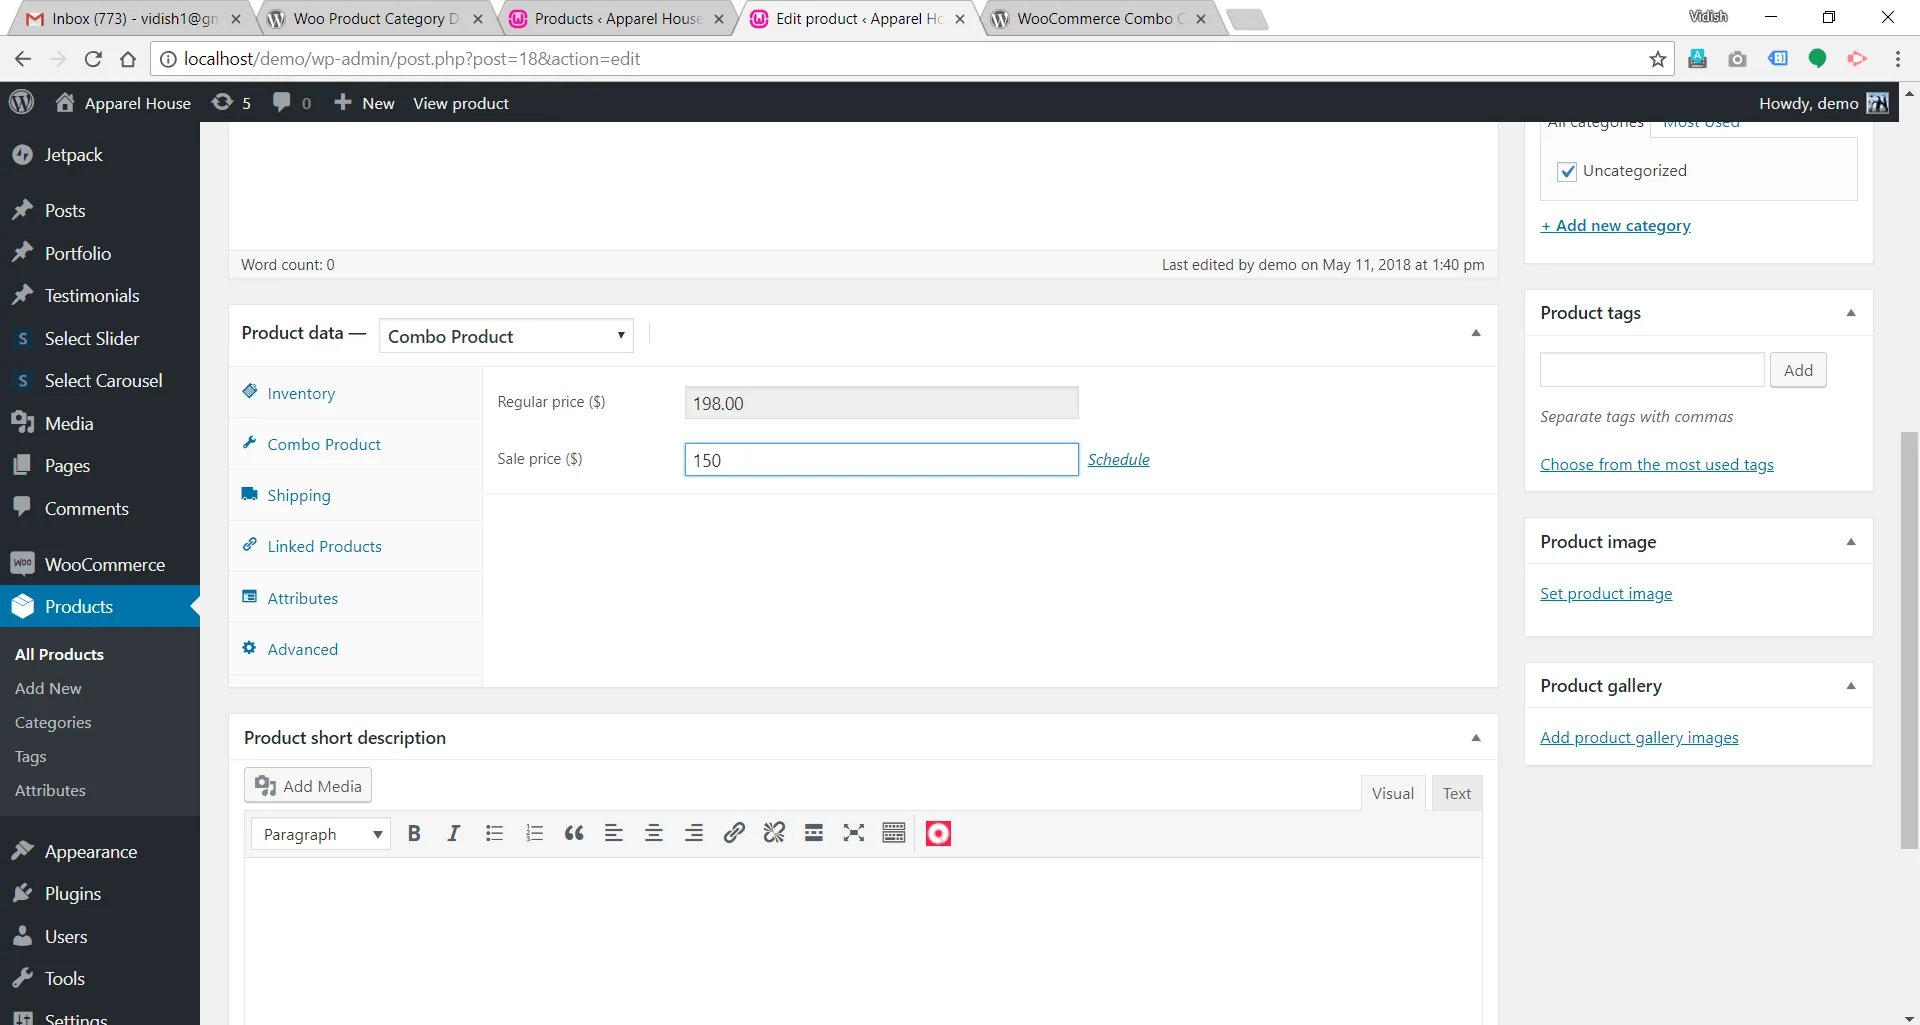
Task: Insert Read More tag icon
Action: 814,834
